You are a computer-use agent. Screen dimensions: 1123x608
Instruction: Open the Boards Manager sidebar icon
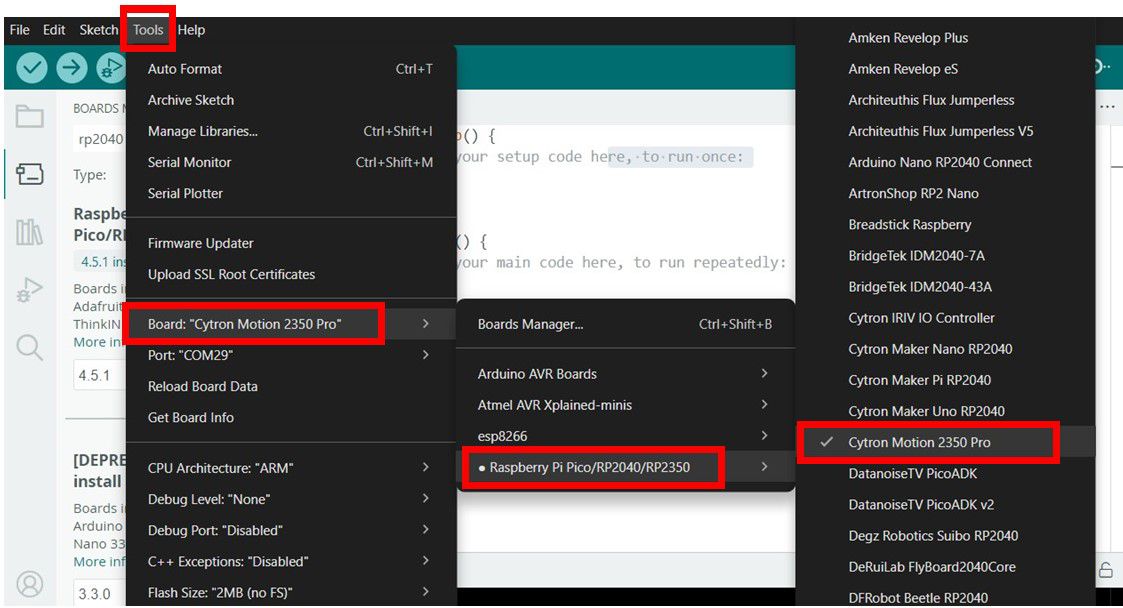[30, 175]
